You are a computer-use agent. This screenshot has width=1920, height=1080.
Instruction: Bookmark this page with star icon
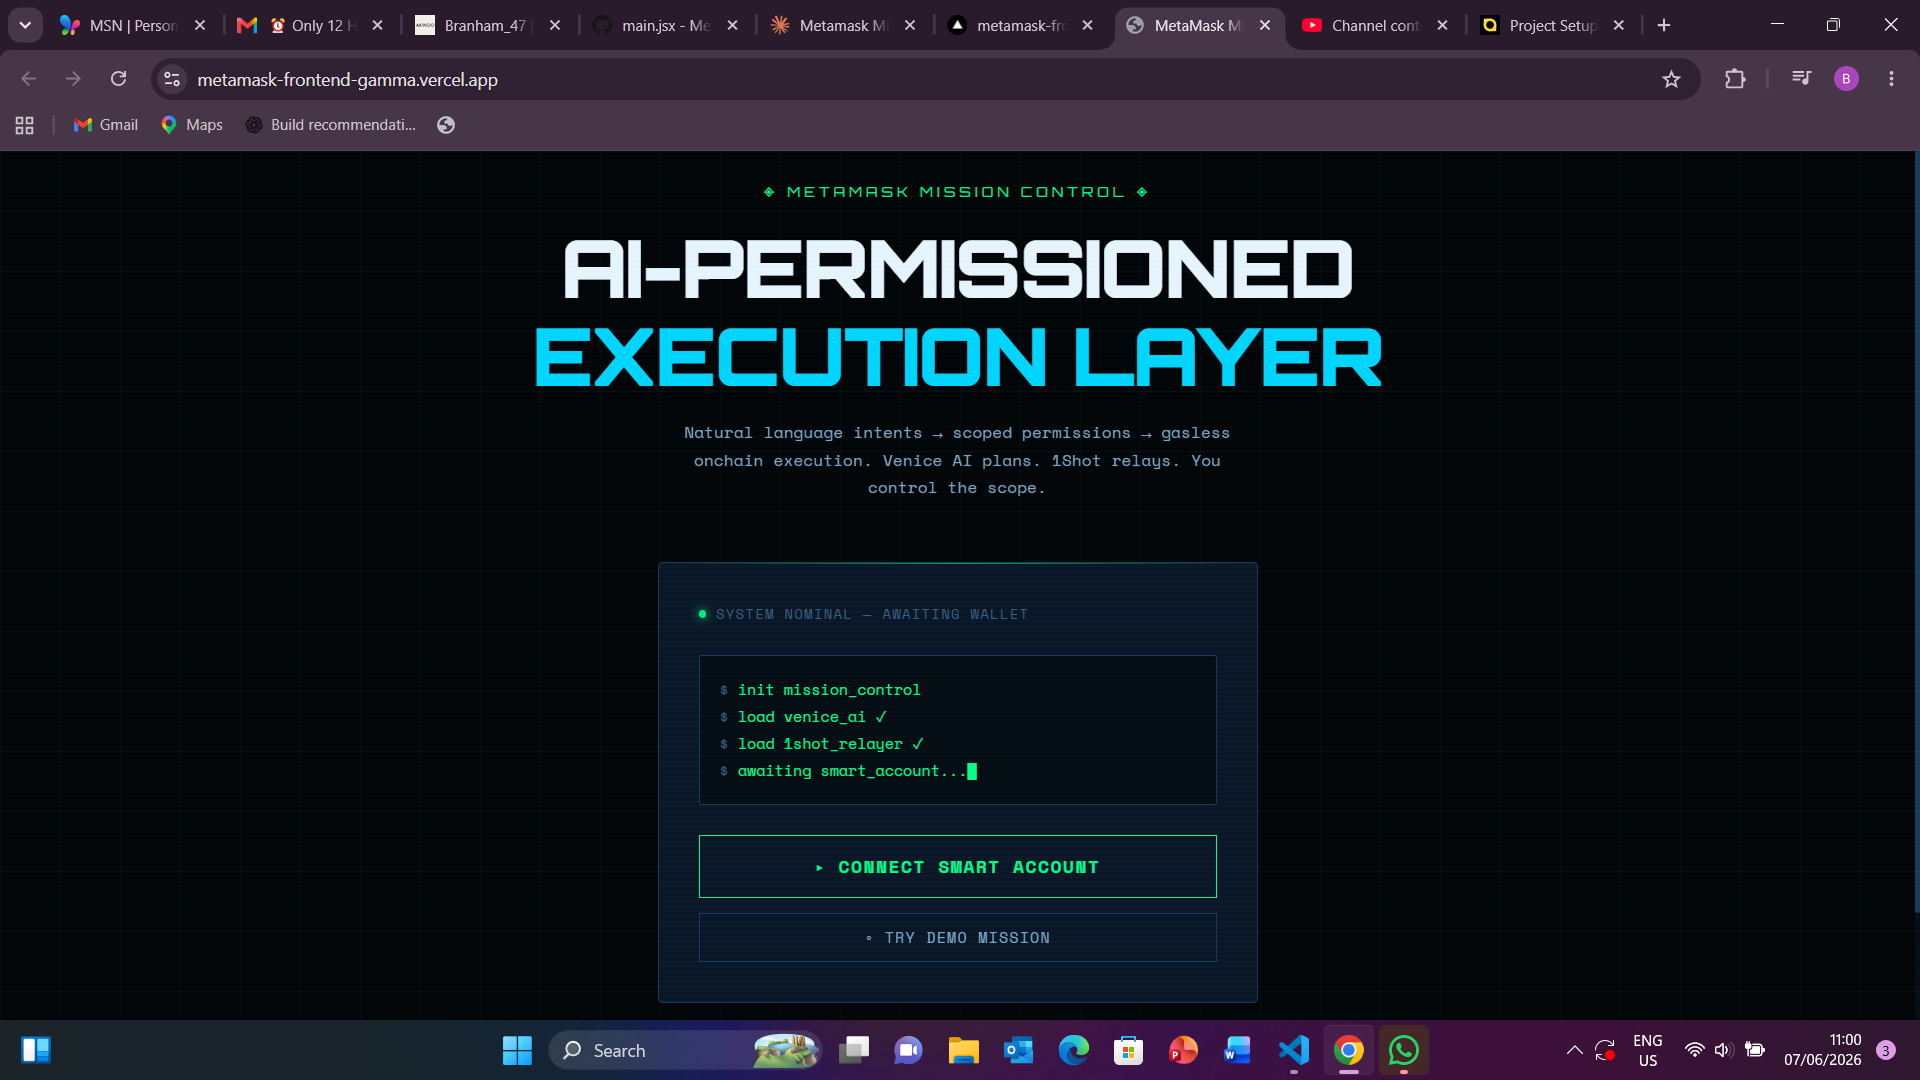click(x=1671, y=79)
